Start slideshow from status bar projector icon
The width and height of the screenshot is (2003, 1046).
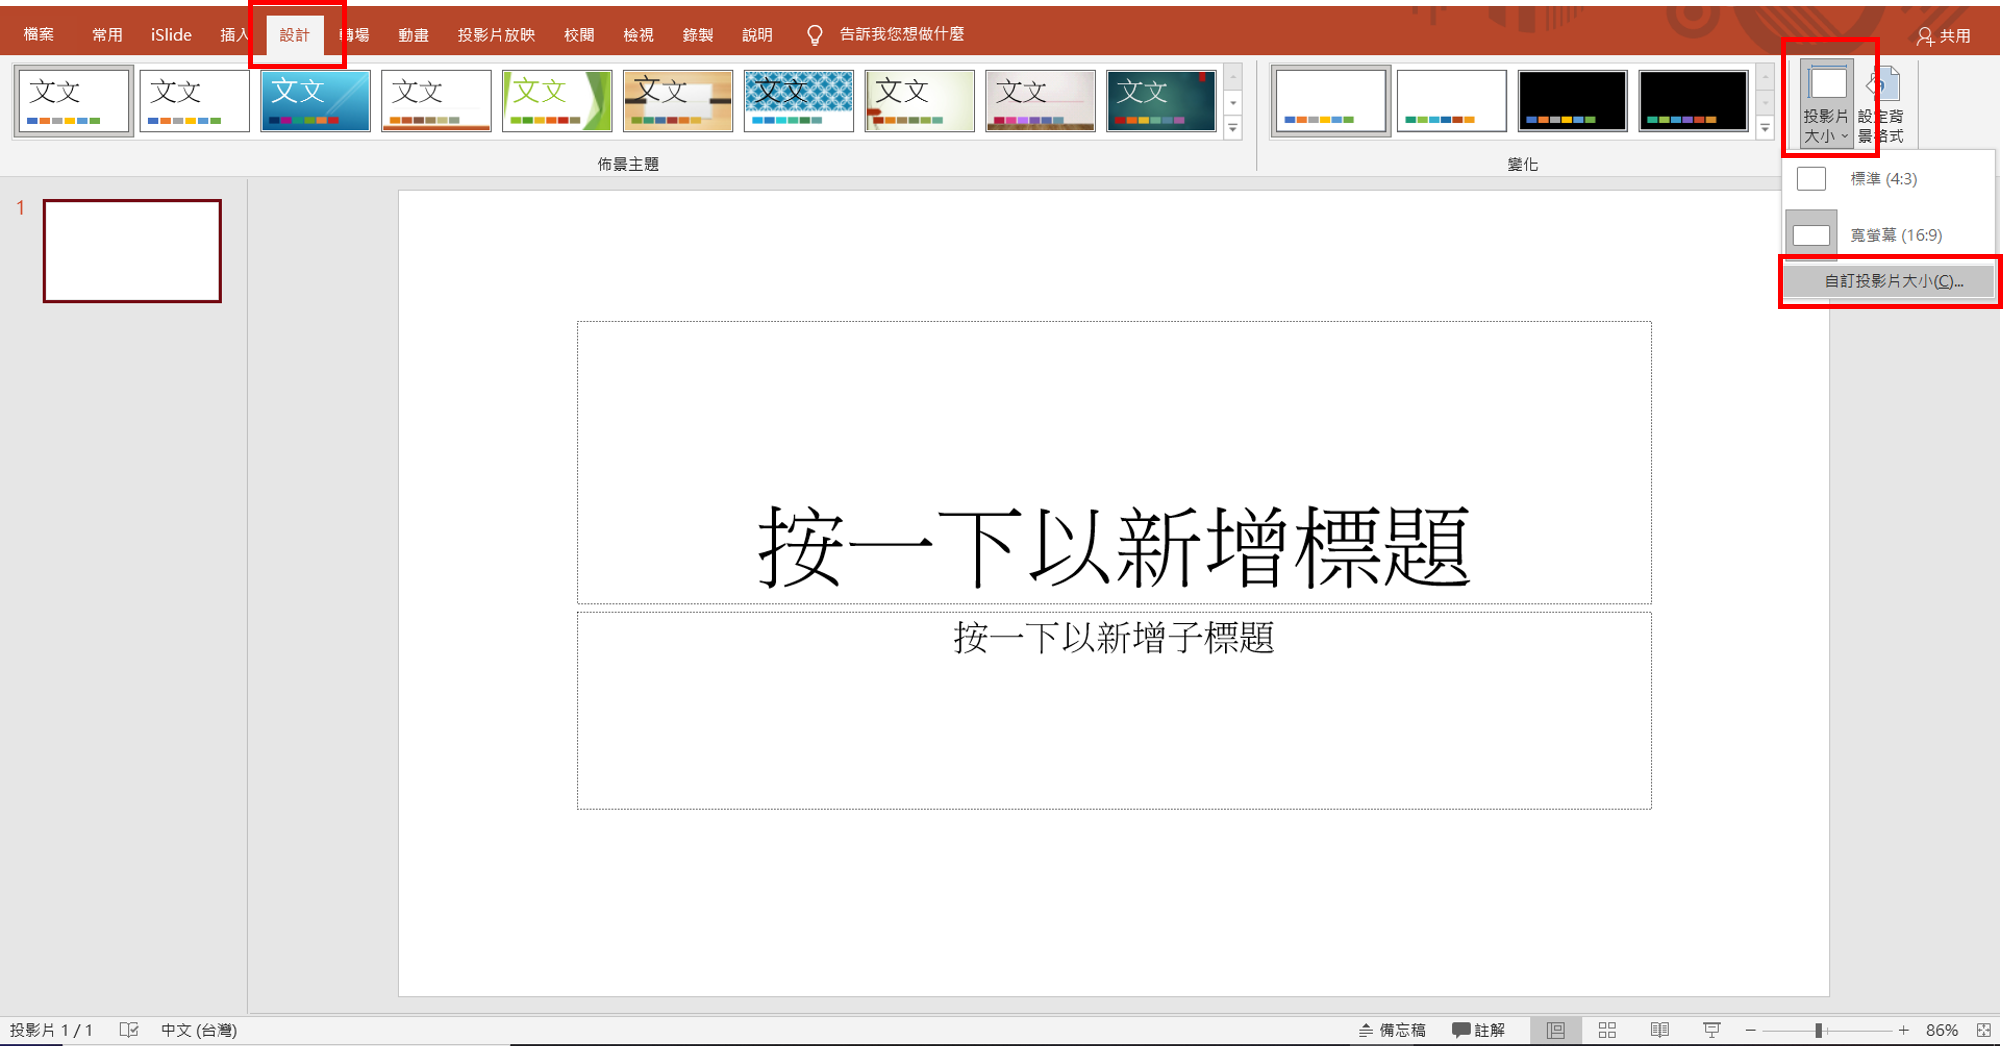point(1713,1029)
